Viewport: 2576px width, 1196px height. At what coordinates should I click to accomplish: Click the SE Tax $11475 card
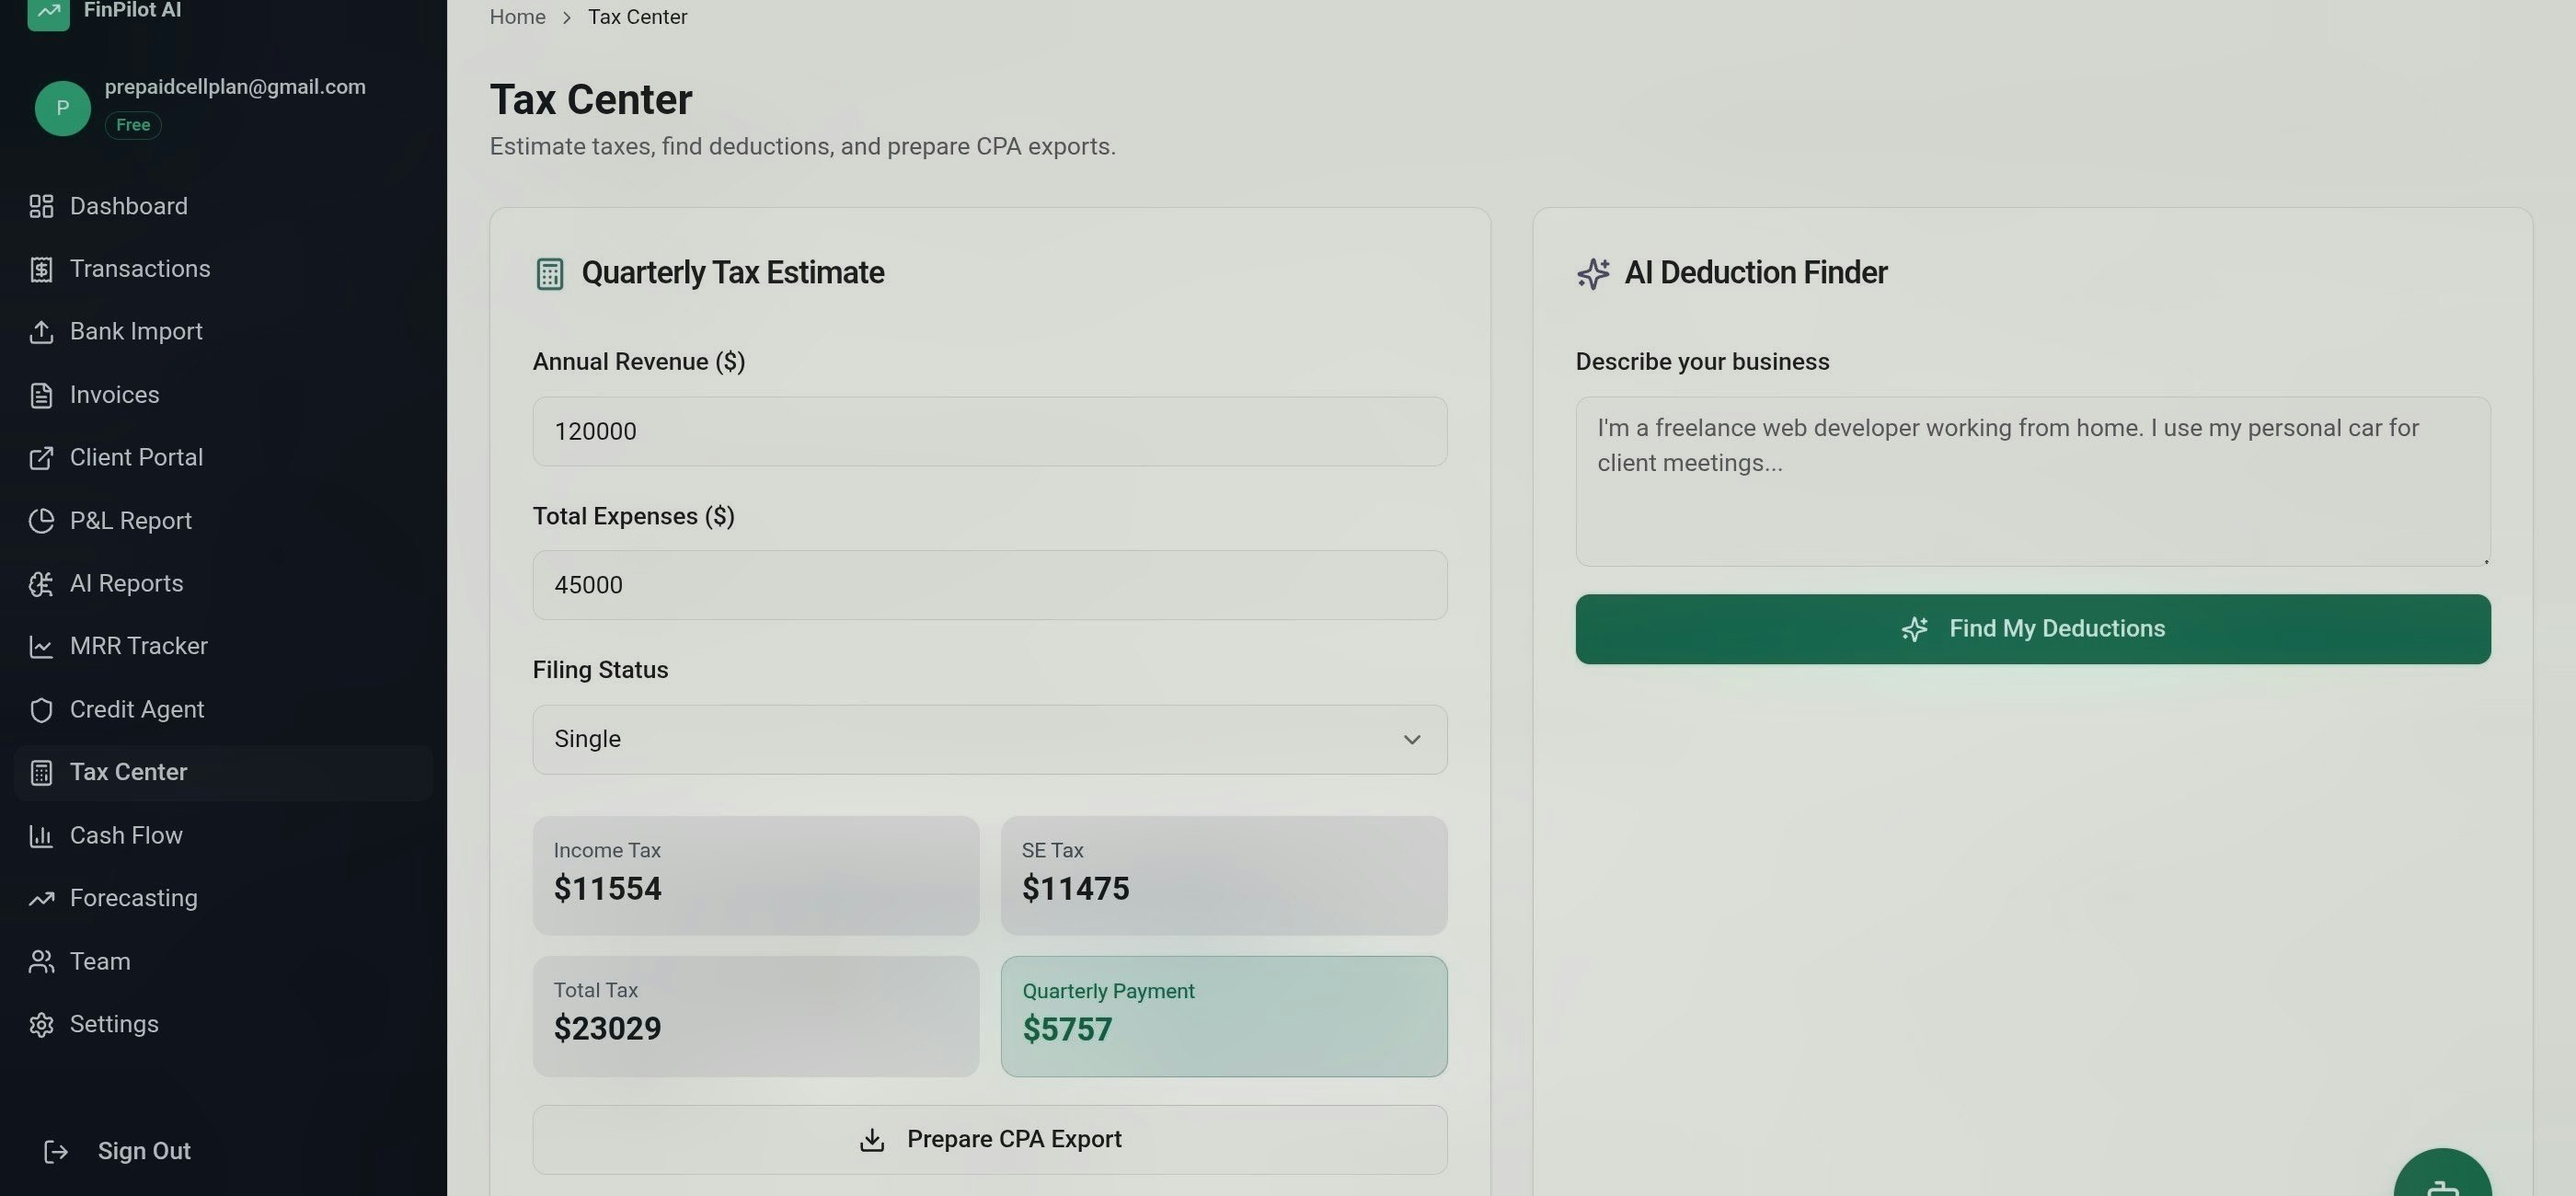[x=1223, y=876]
